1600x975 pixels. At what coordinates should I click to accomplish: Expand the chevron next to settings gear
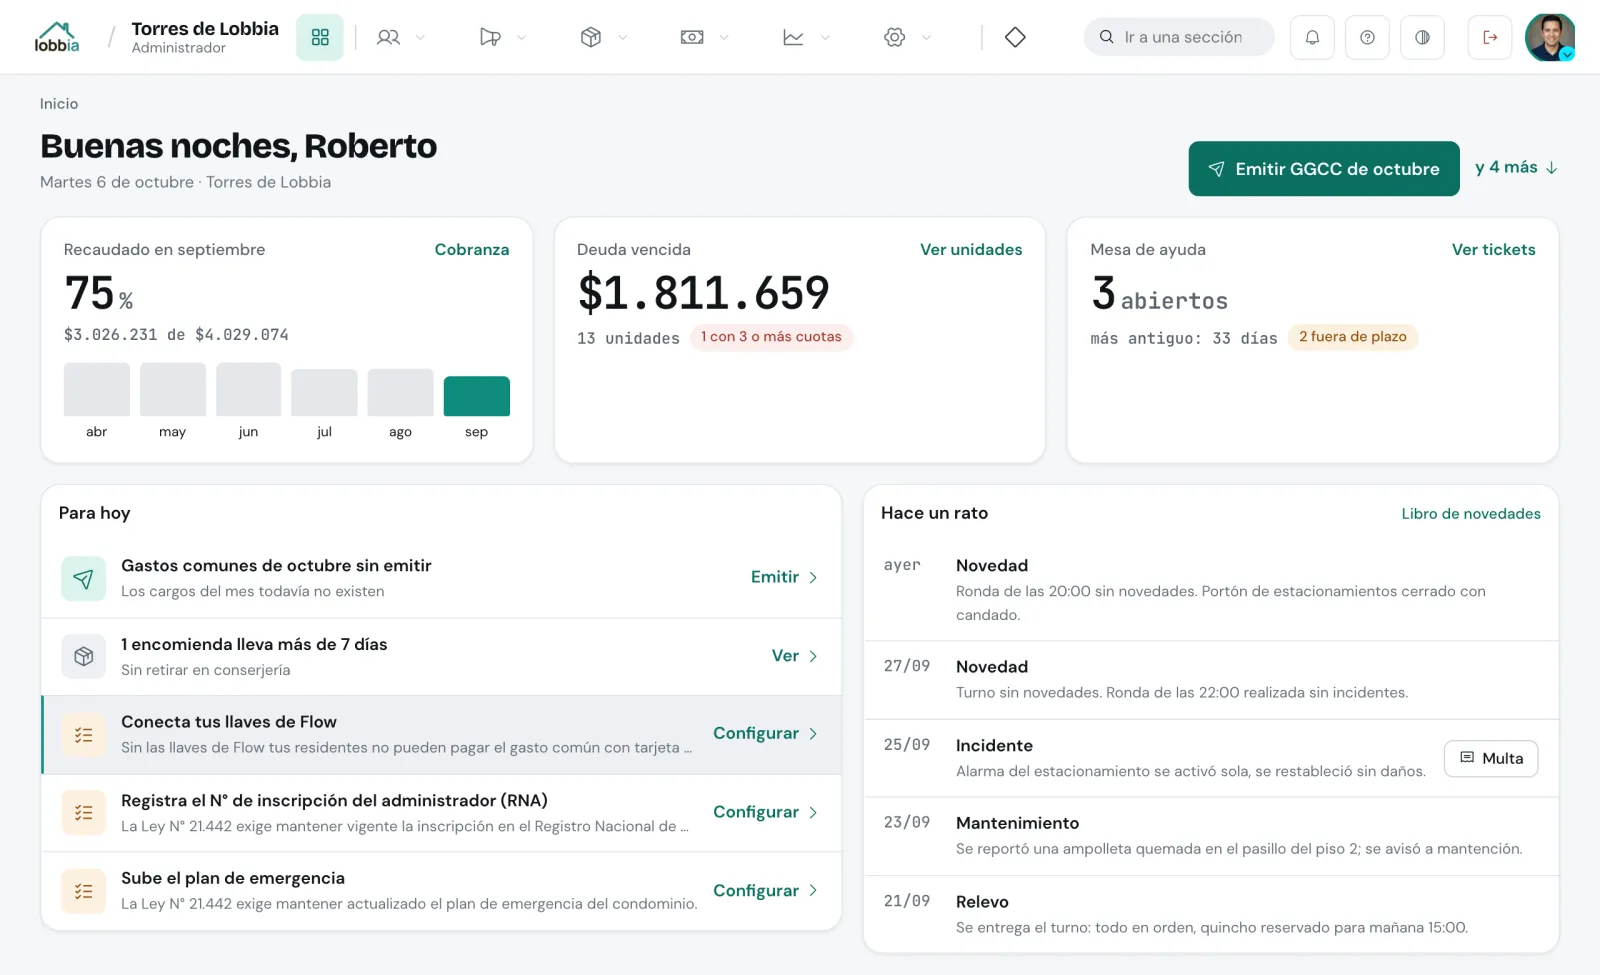(926, 38)
